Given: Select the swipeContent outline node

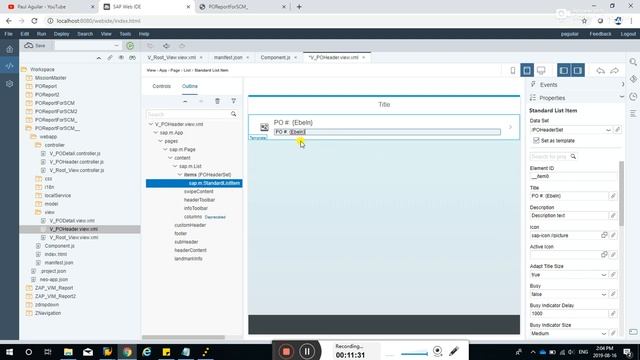Looking at the screenshot, I should coord(198,191).
